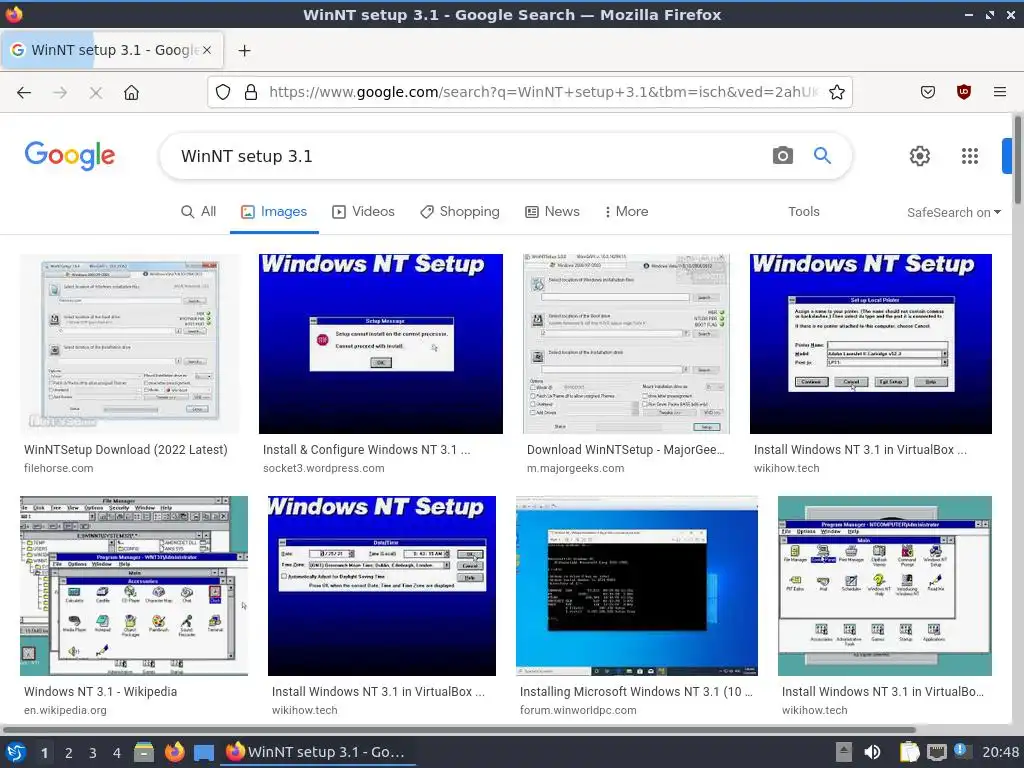Screen dimensions: 1024x768
Task: Select the WinNT setup 3.1 taskbar window
Action: click(x=318, y=752)
